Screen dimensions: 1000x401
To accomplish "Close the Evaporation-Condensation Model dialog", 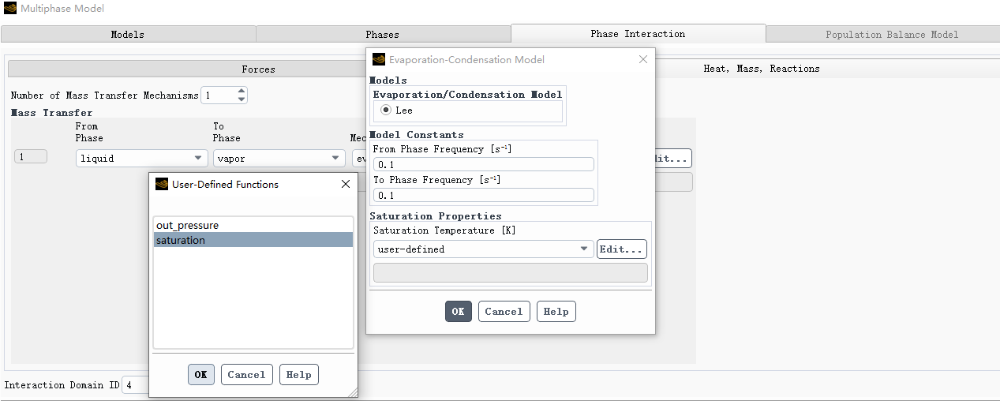I will pyautogui.click(x=643, y=60).
